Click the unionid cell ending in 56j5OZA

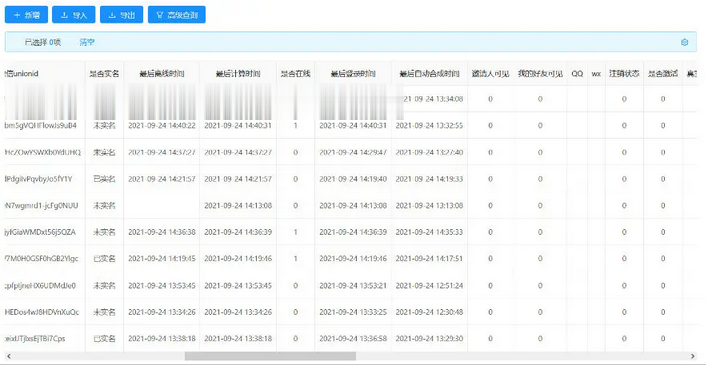point(40,232)
